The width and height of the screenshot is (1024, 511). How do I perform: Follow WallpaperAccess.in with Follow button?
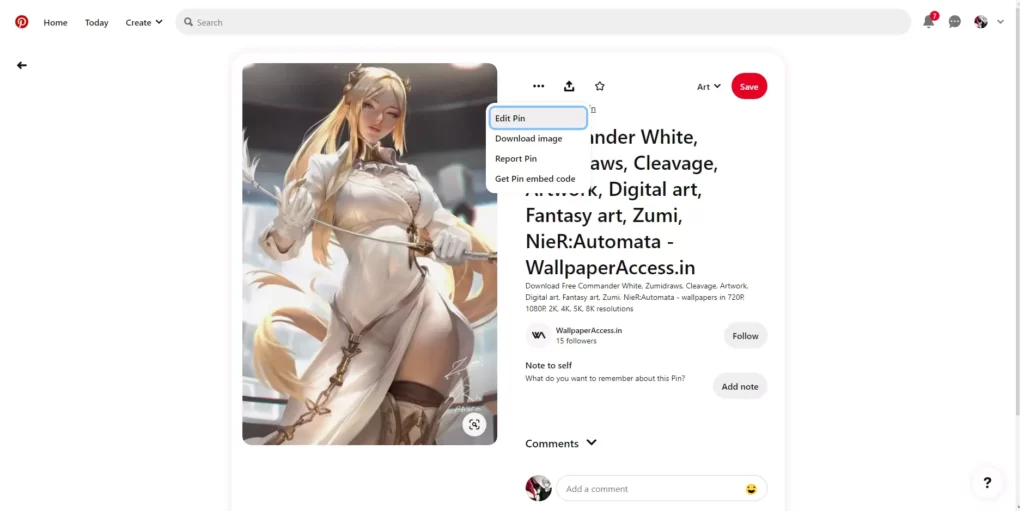745,336
